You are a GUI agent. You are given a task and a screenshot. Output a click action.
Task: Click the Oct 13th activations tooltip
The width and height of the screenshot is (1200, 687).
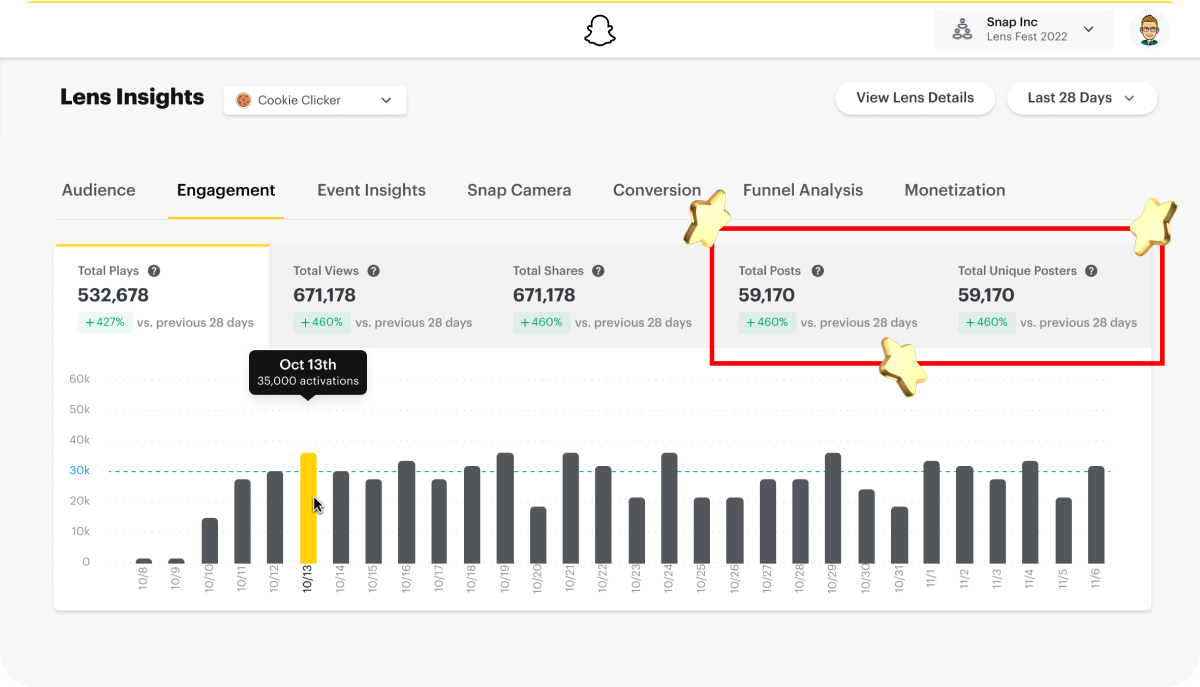(x=308, y=372)
